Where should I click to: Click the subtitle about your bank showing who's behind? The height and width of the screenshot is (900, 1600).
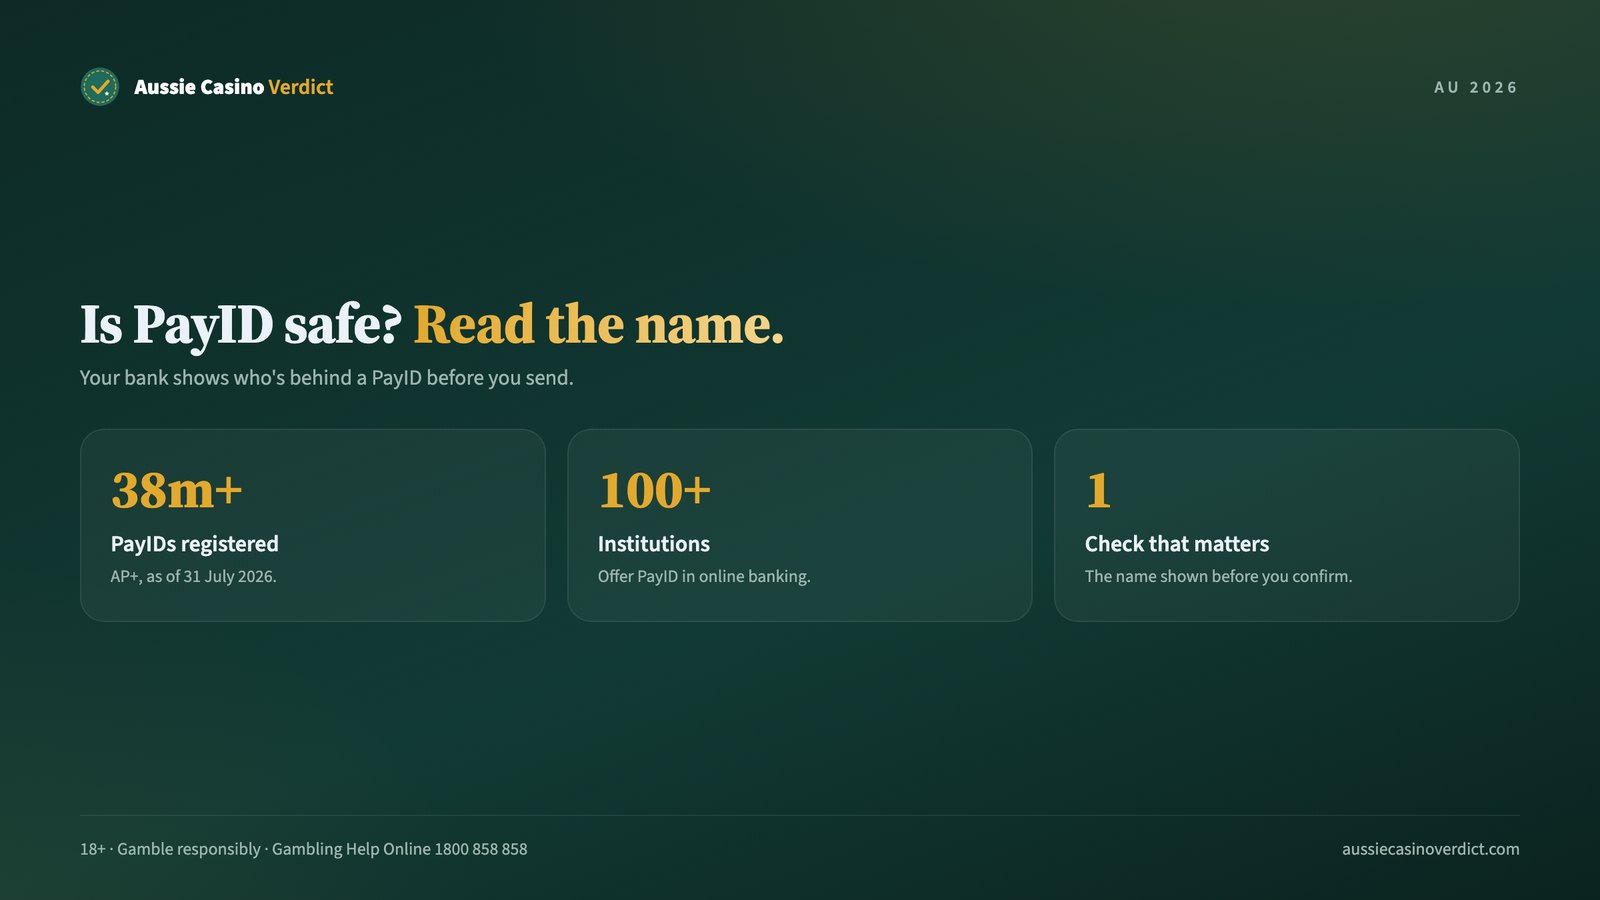pos(326,378)
